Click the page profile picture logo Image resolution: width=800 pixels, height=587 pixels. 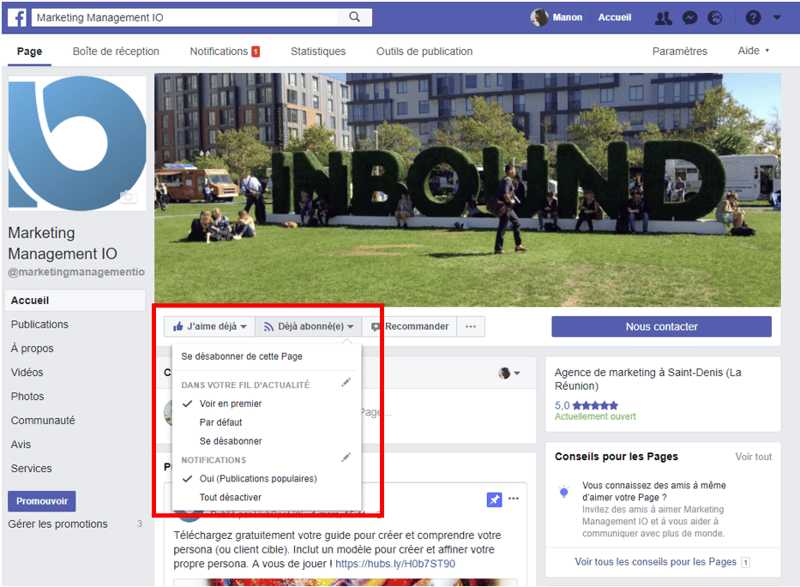(x=77, y=143)
